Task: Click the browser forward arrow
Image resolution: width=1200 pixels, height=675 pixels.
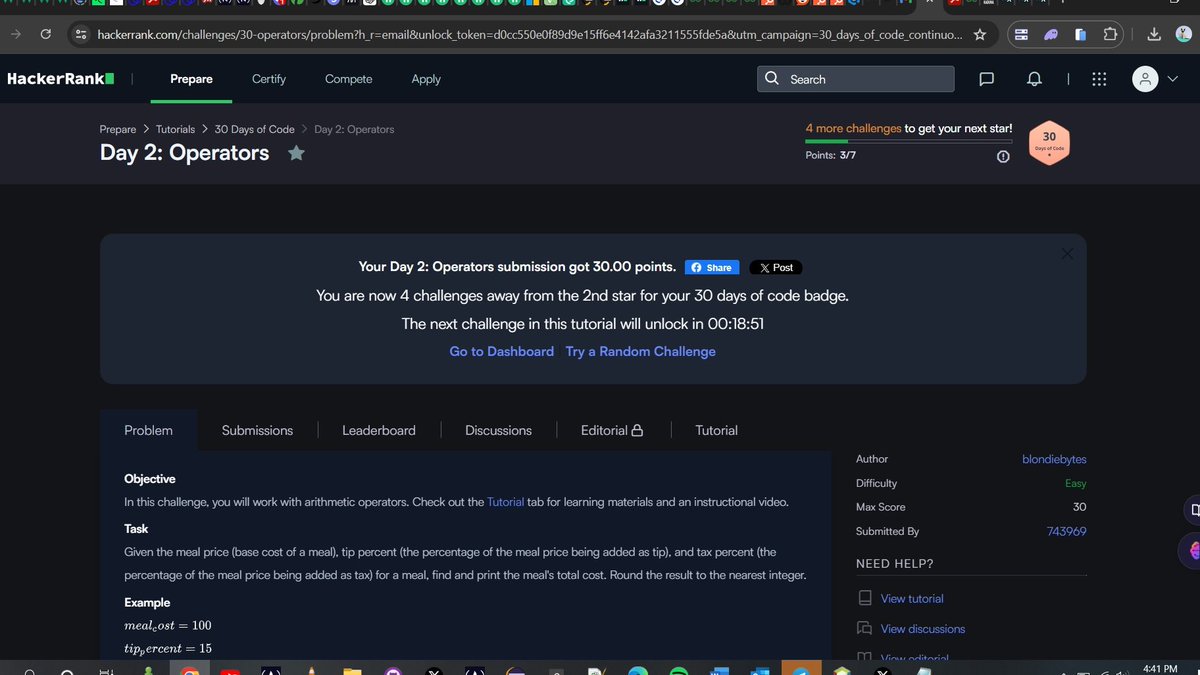Action: point(16,35)
